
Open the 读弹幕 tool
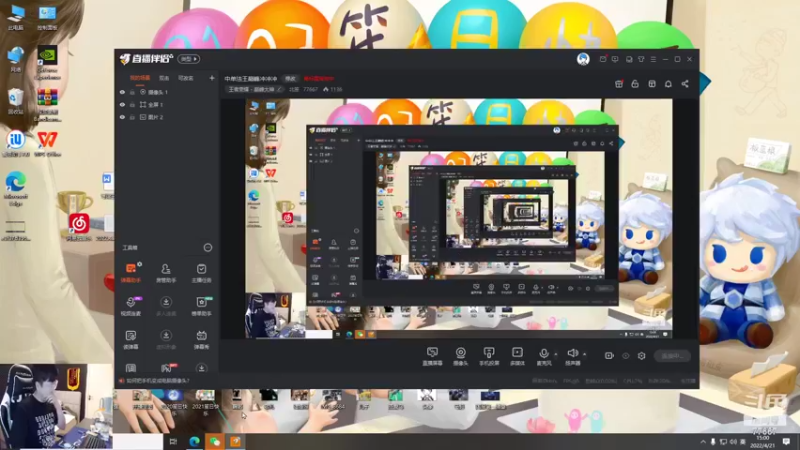(131, 339)
